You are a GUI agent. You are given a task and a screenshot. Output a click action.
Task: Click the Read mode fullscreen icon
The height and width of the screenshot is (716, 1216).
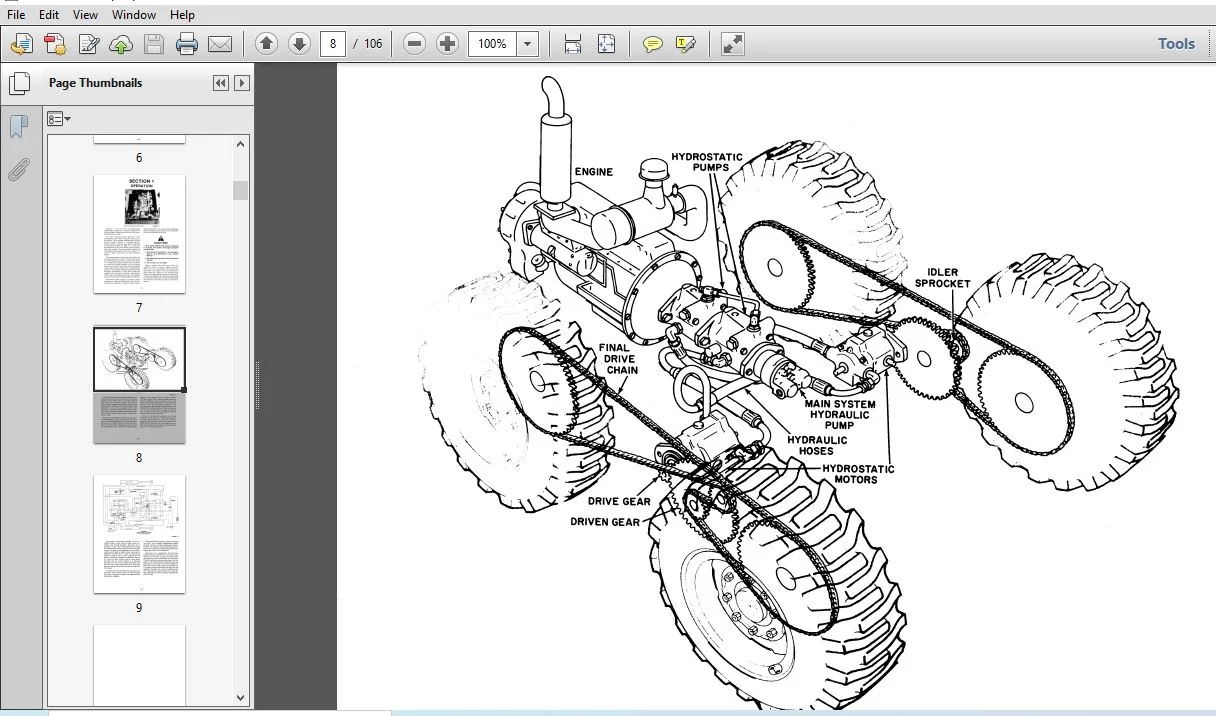[x=733, y=44]
